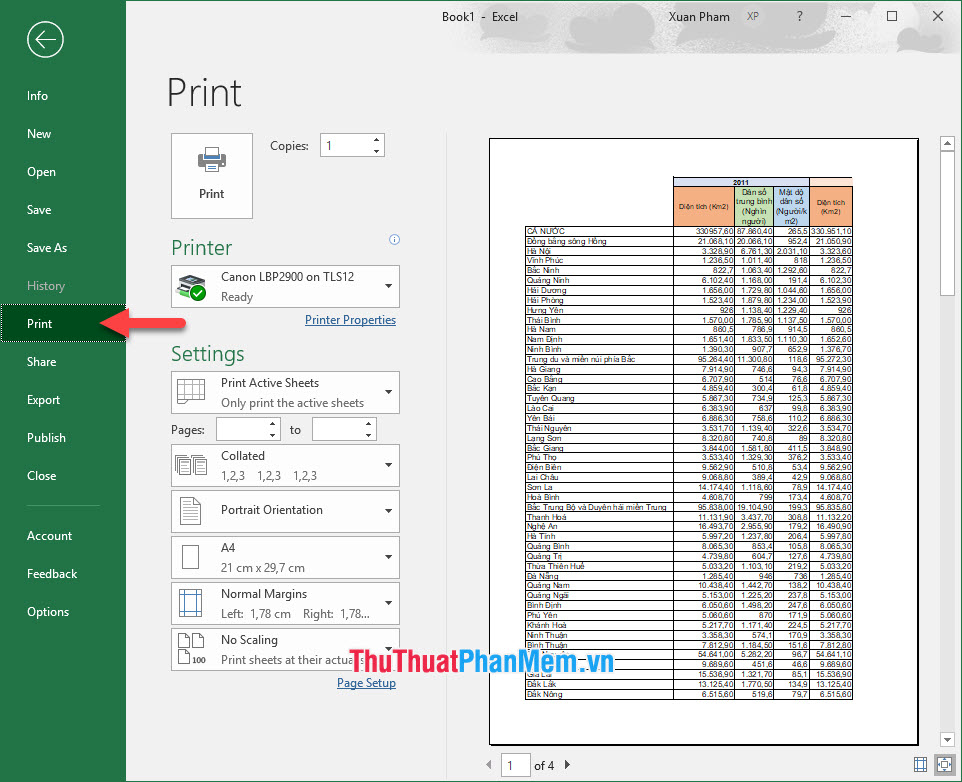Click the Page Setup link
The height and width of the screenshot is (782, 962).
[366, 682]
